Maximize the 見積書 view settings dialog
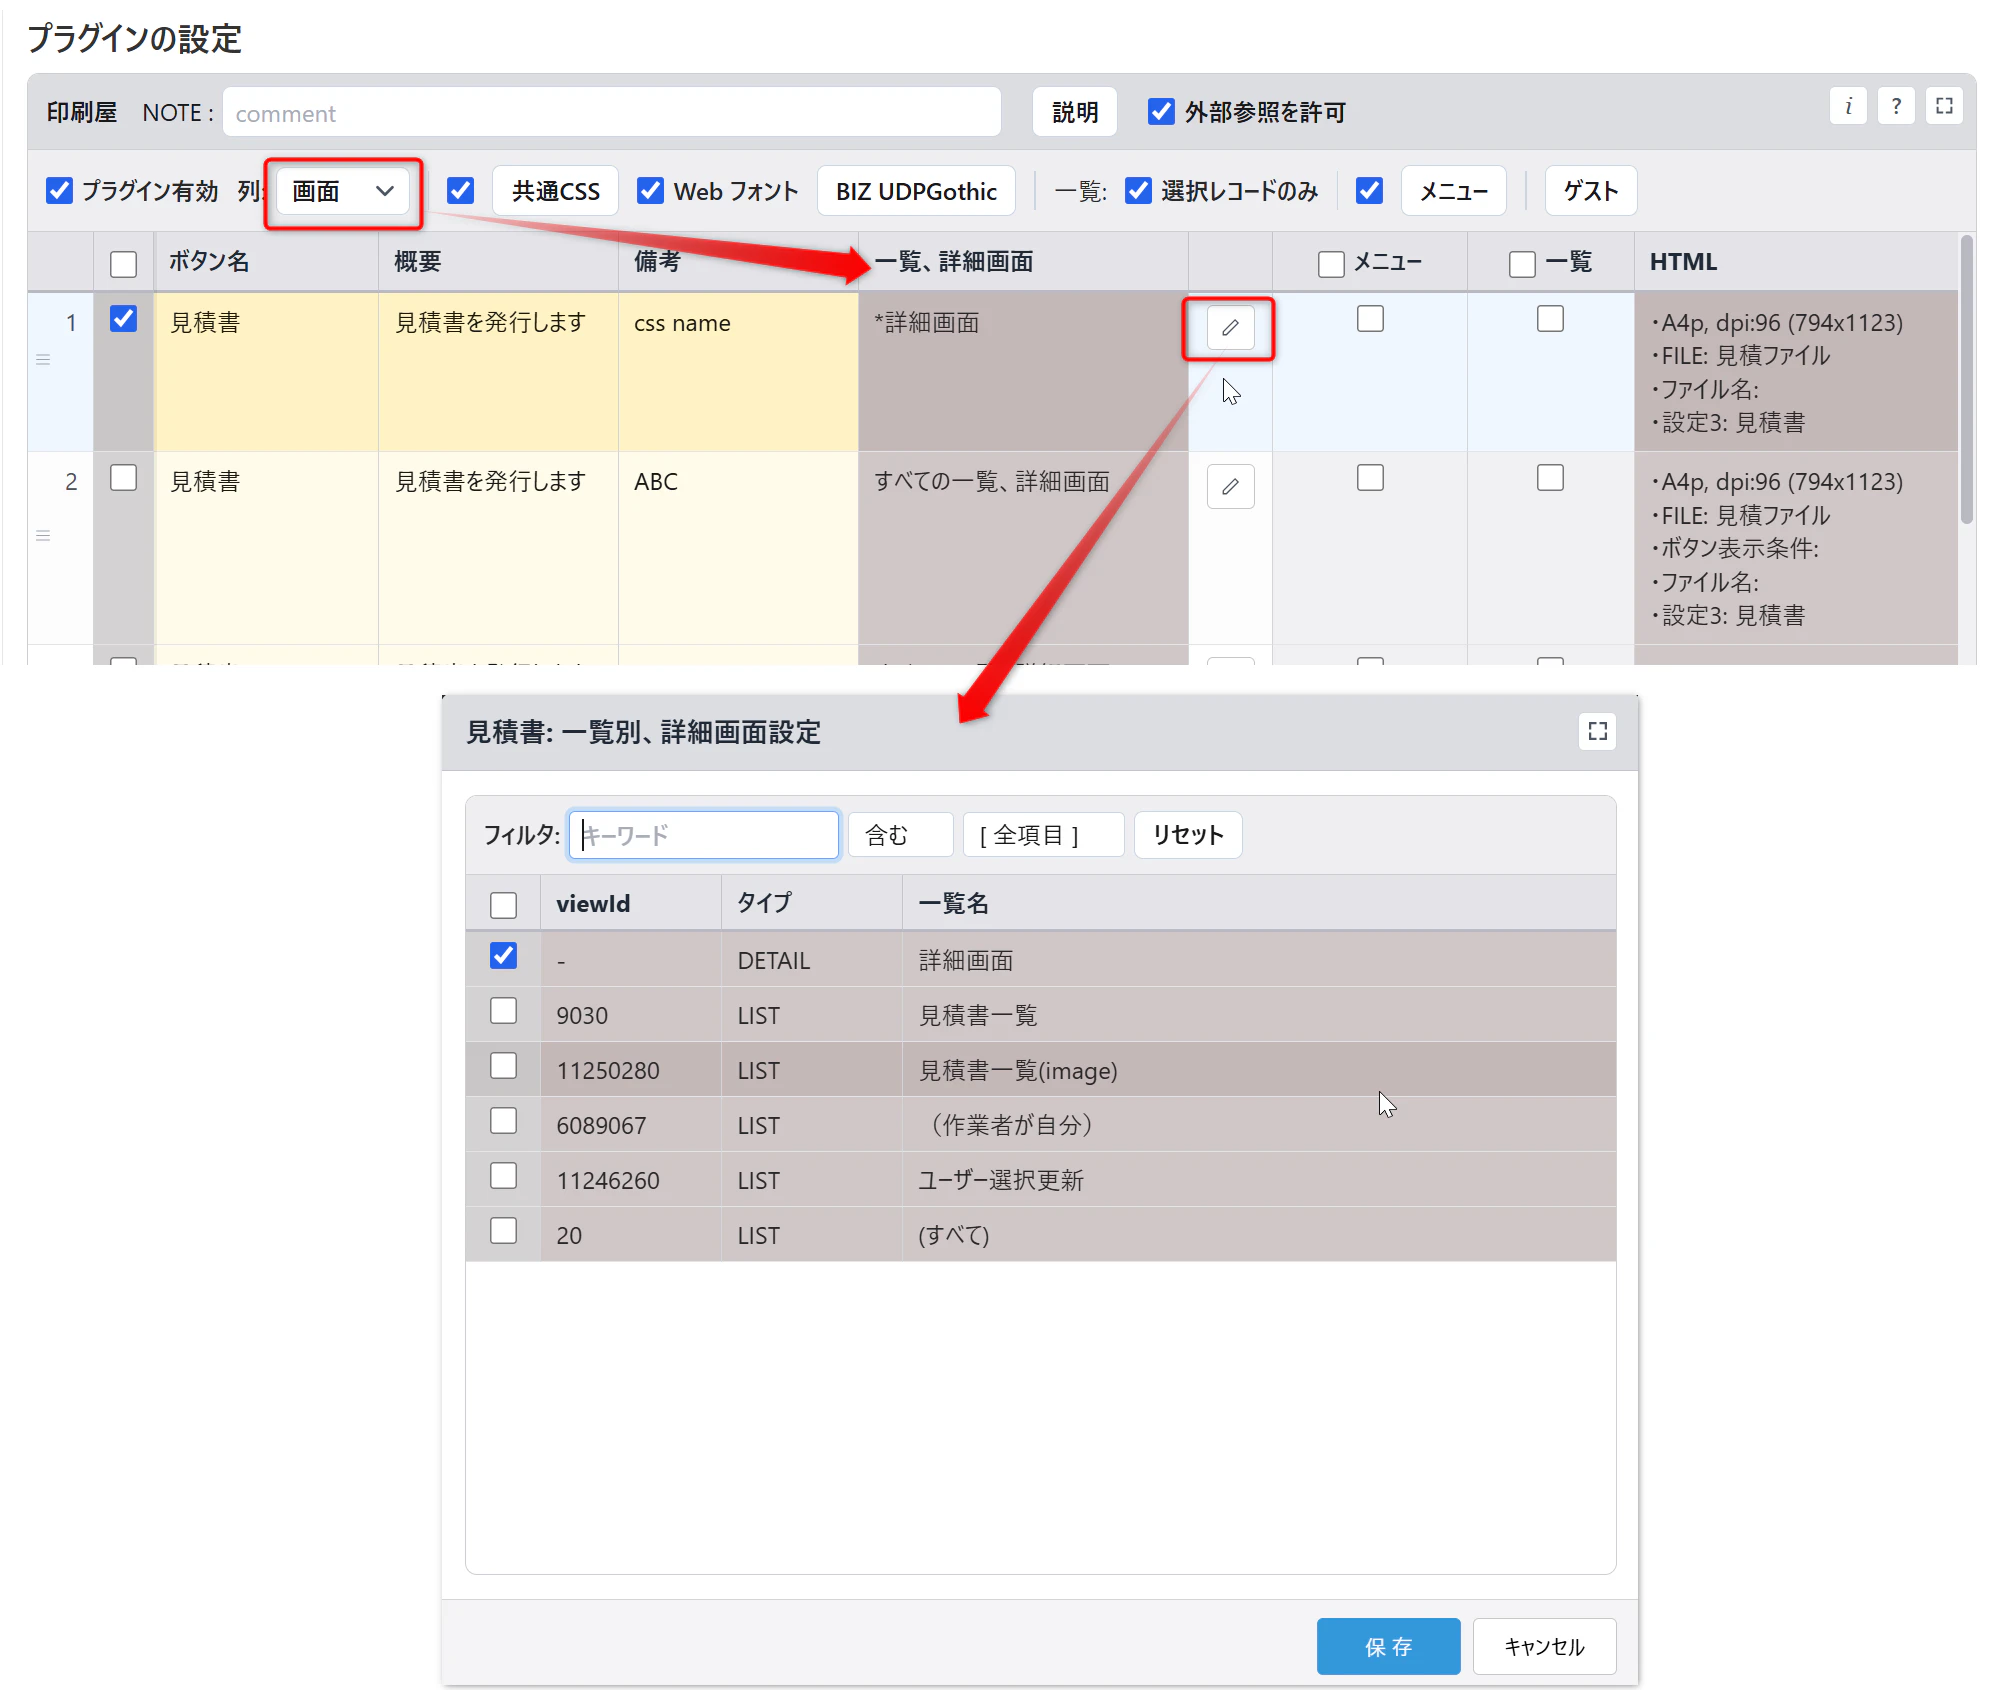The height and width of the screenshot is (1690, 1992). [1597, 731]
